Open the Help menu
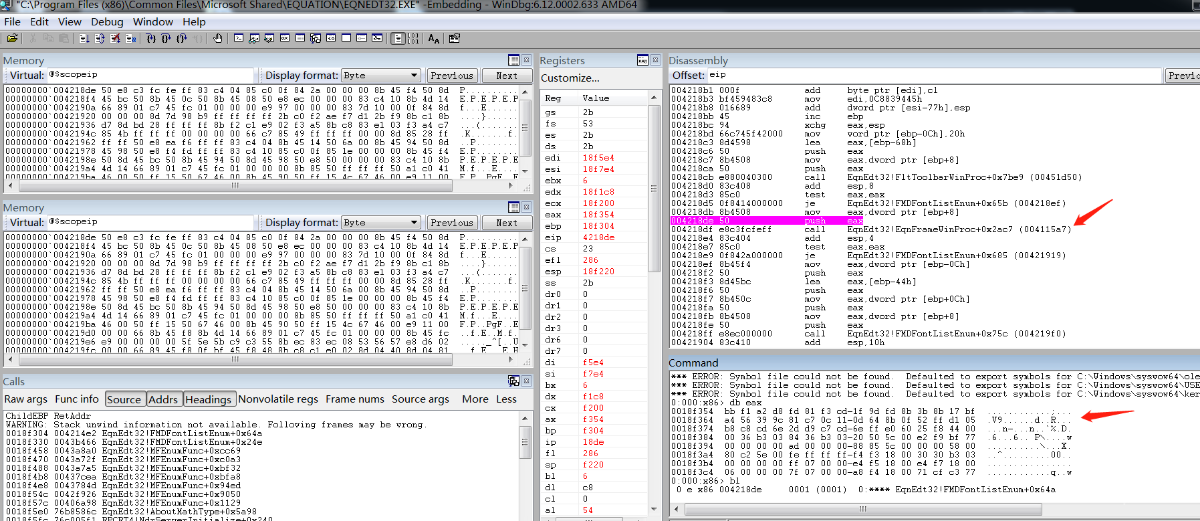 [194, 21]
